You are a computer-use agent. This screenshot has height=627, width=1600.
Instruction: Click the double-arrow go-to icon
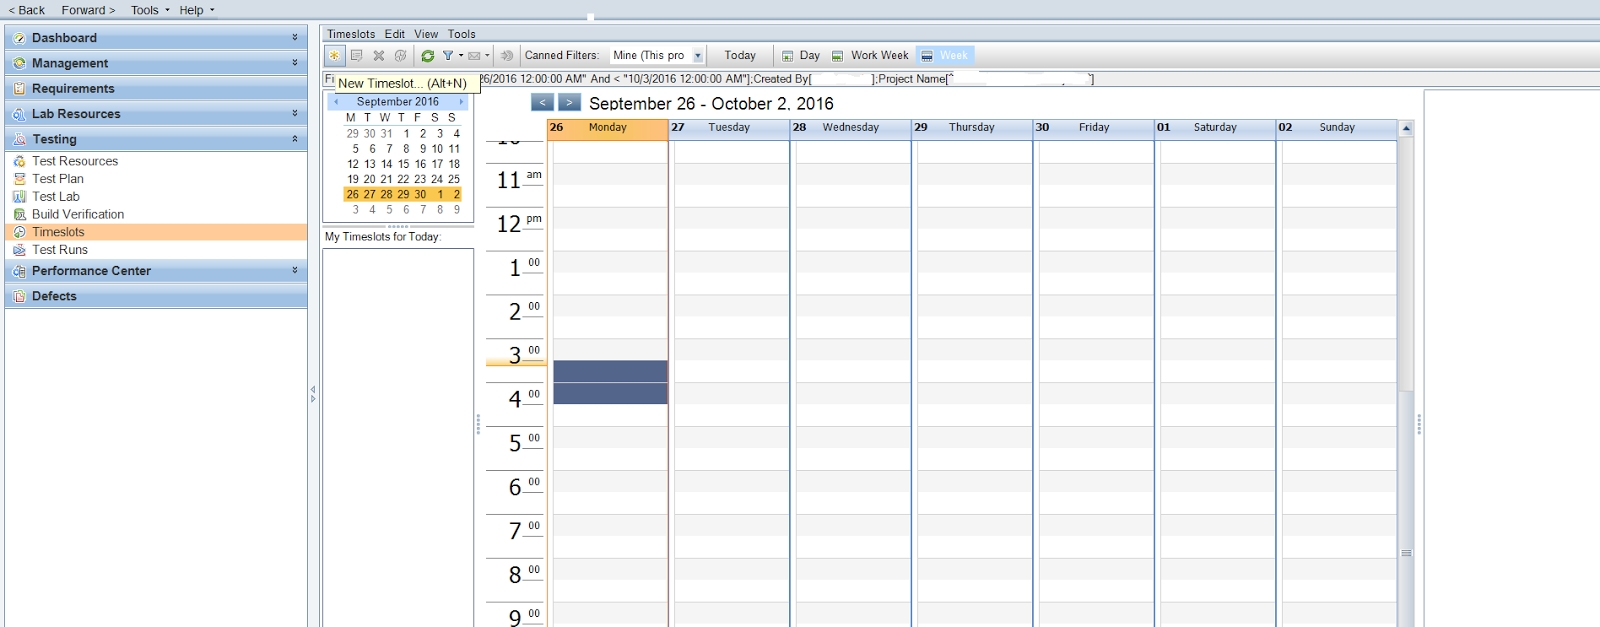click(x=507, y=56)
